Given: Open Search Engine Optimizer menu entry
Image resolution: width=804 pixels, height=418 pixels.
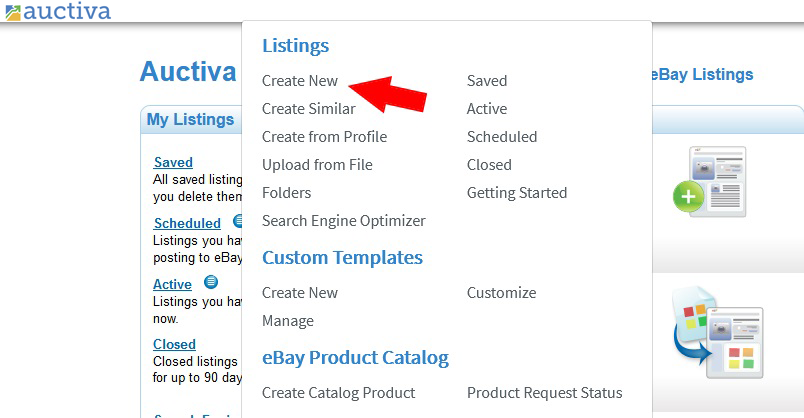Looking at the screenshot, I should point(344,221).
